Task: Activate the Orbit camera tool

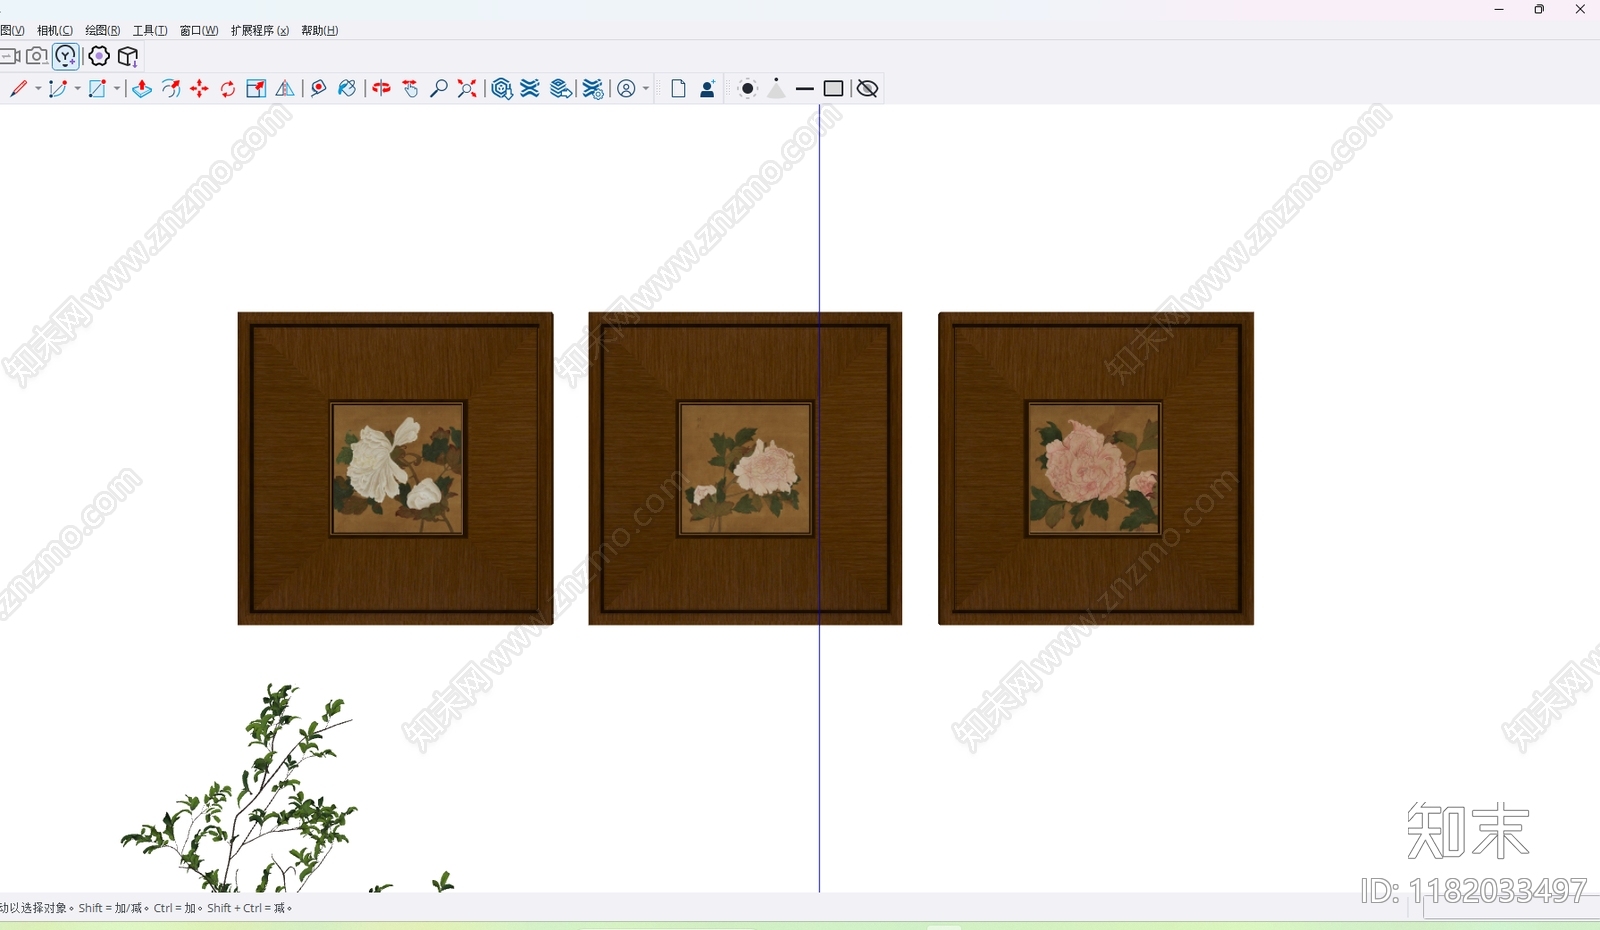Action: pyautogui.click(x=381, y=89)
